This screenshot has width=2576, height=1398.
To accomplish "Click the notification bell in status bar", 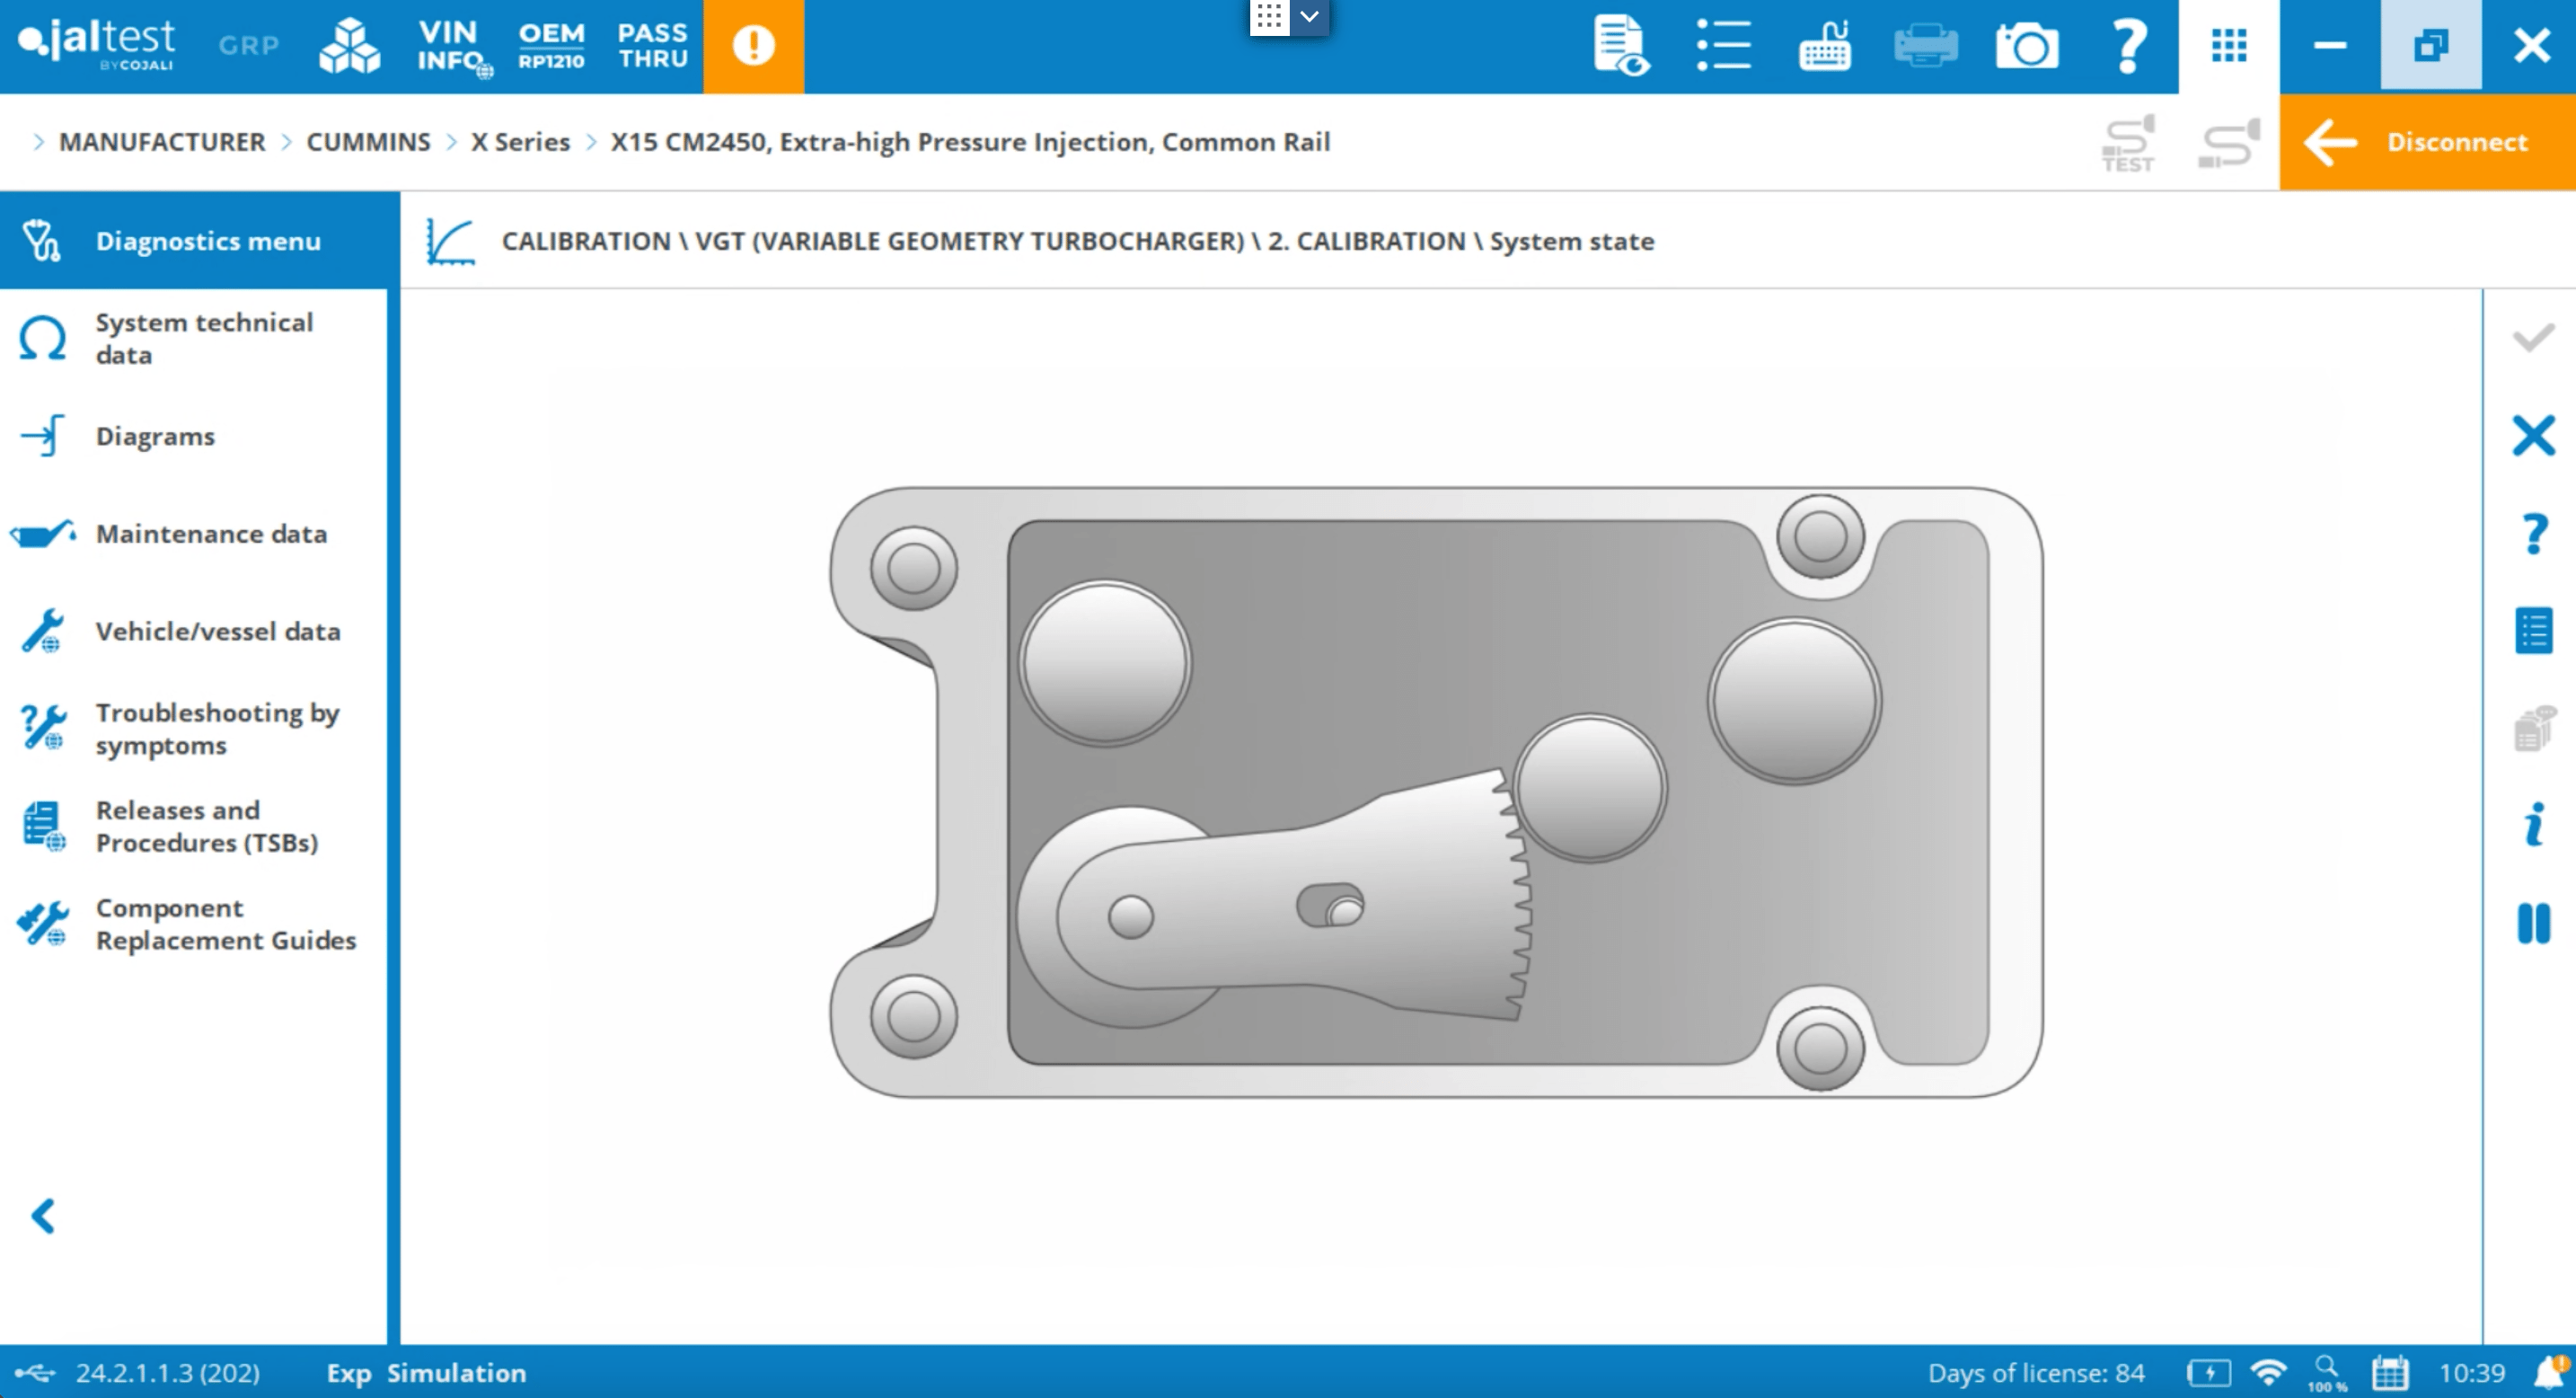I will (x=2549, y=1373).
